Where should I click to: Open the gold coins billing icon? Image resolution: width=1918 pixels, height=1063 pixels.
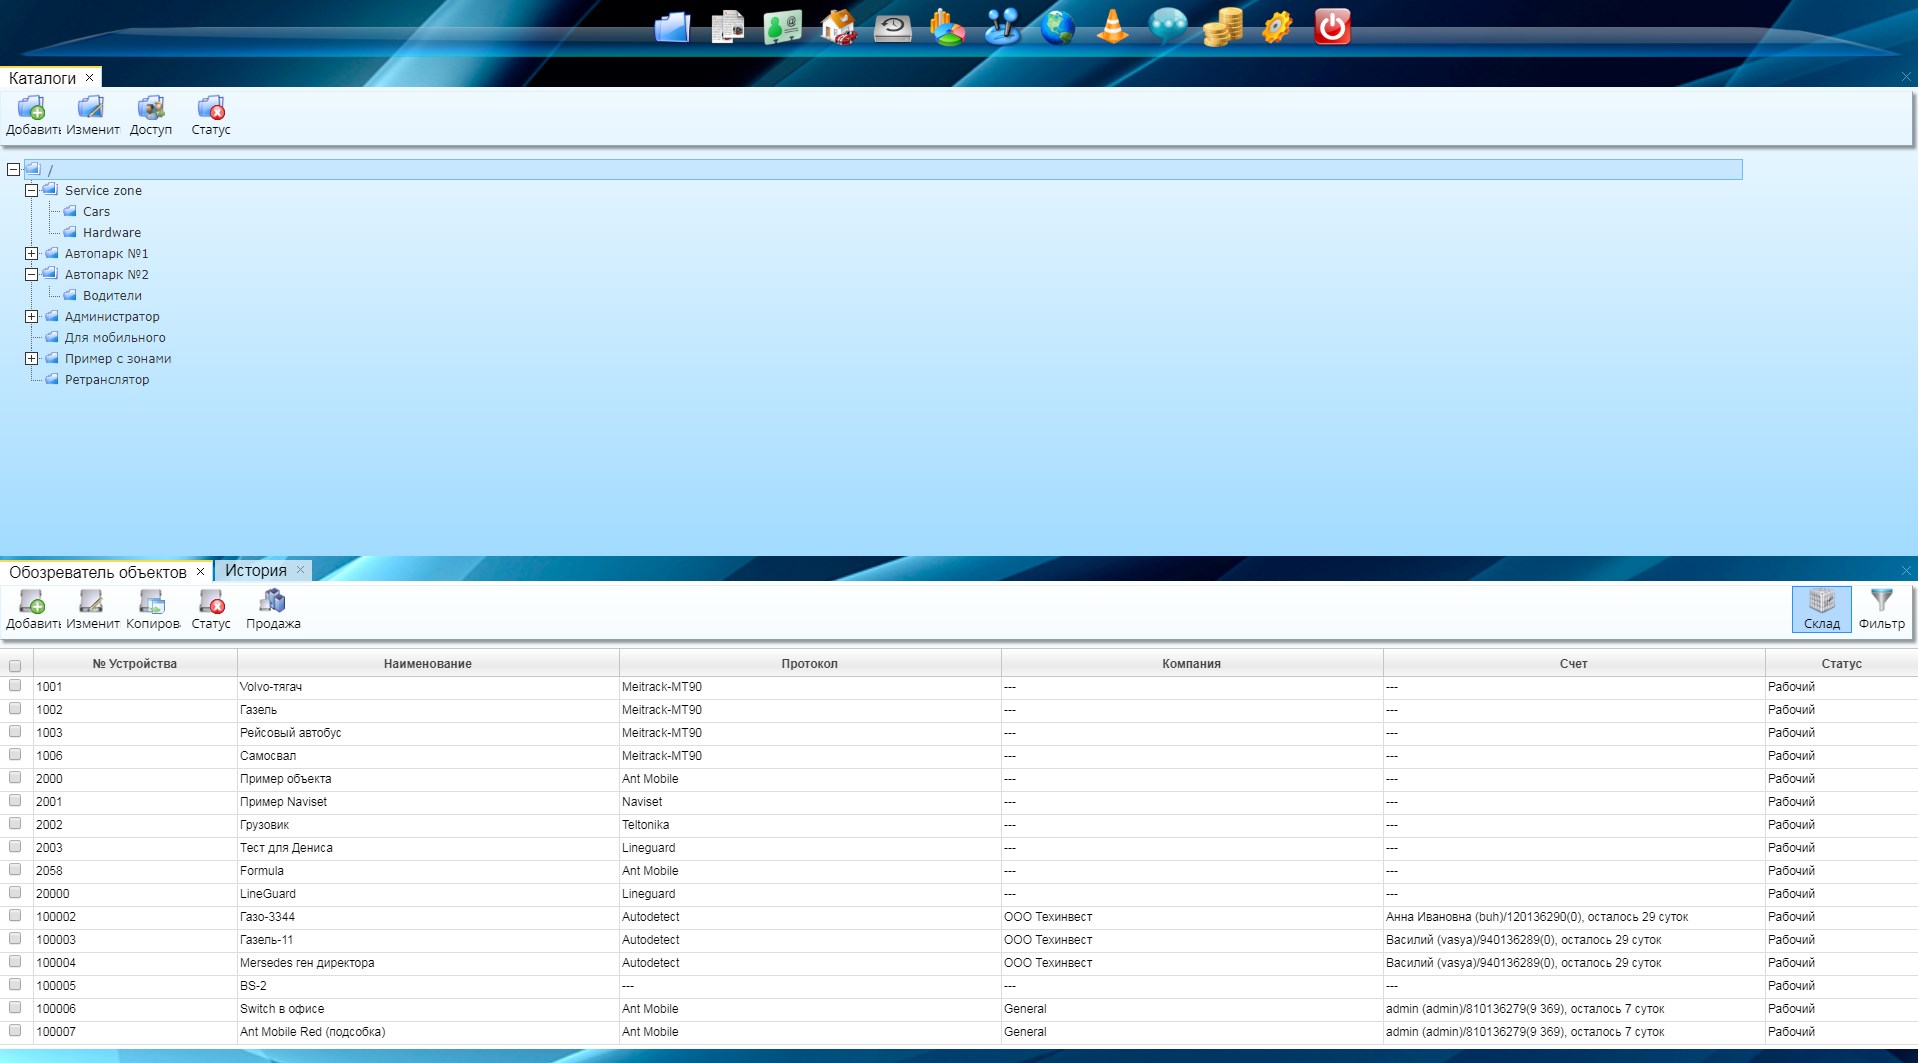pos(1222,27)
